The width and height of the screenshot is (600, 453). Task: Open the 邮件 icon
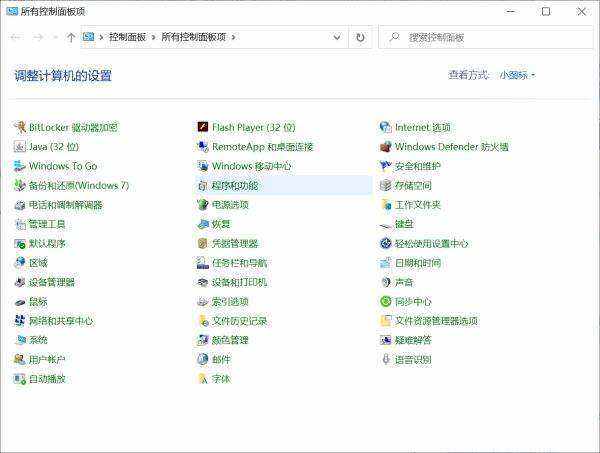click(202, 359)
